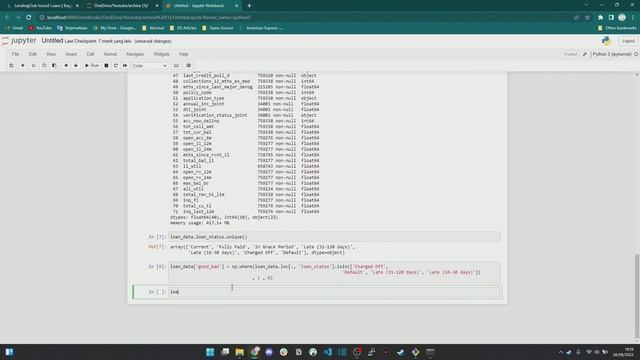Show hidden system tray icons chevron

click(x=560, y=352)
